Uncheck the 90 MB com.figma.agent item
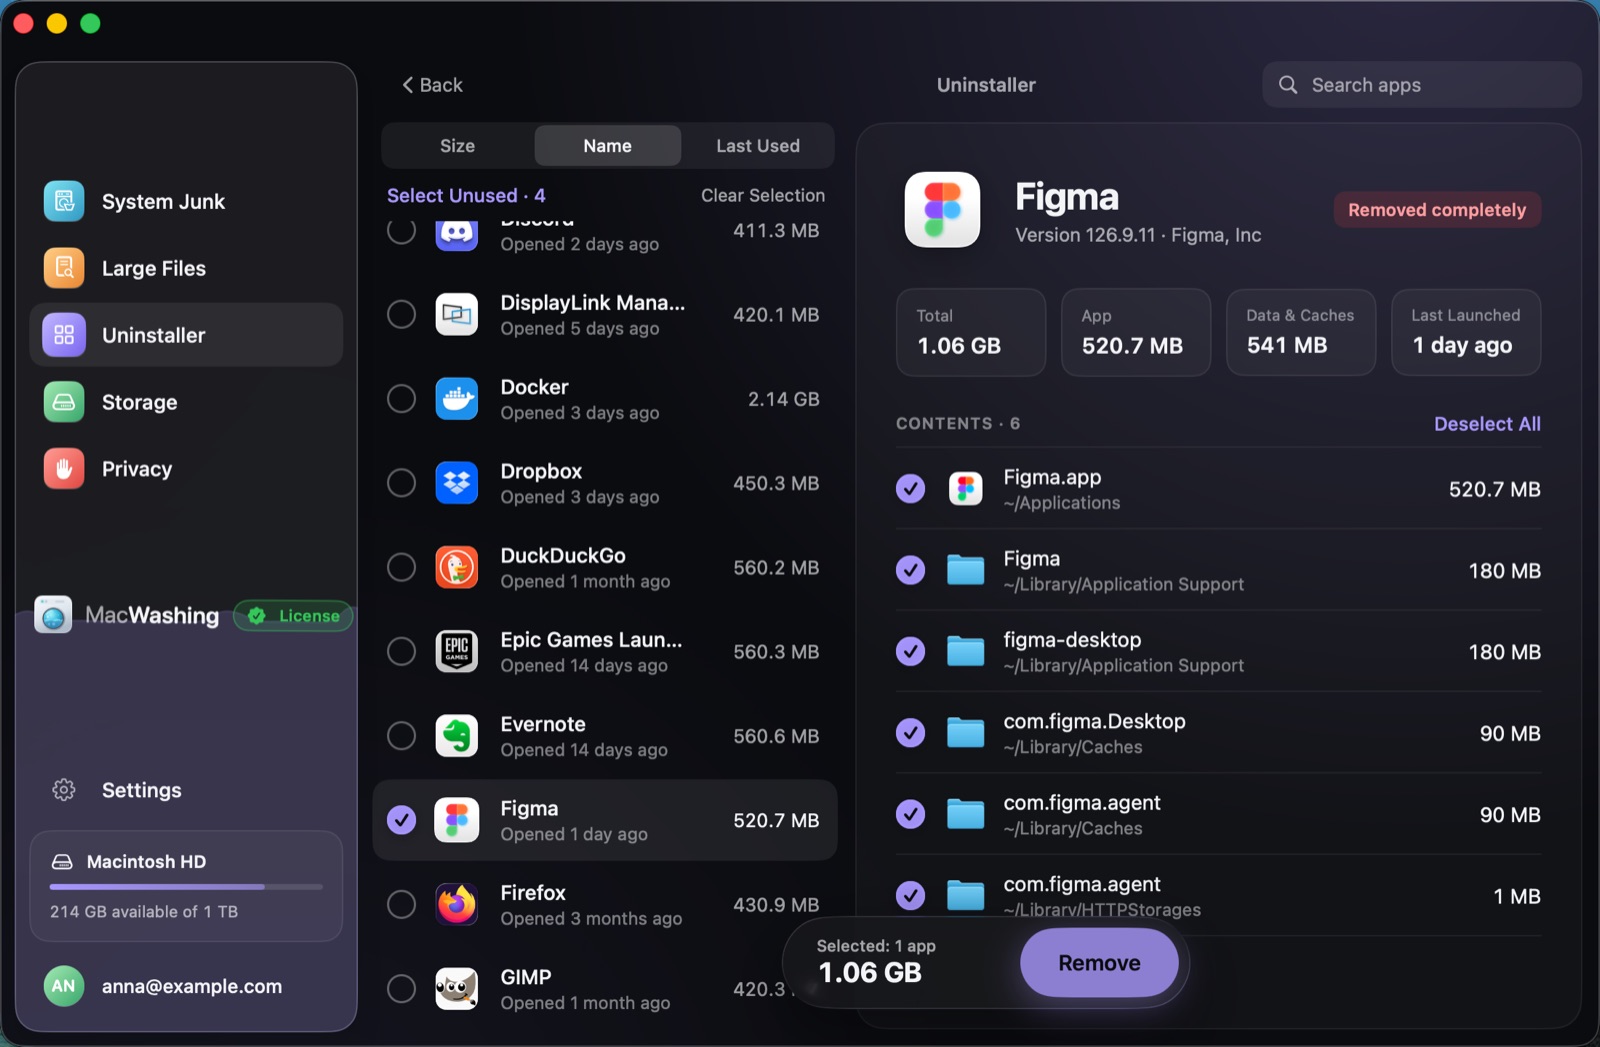 click(x=910, y=815)
